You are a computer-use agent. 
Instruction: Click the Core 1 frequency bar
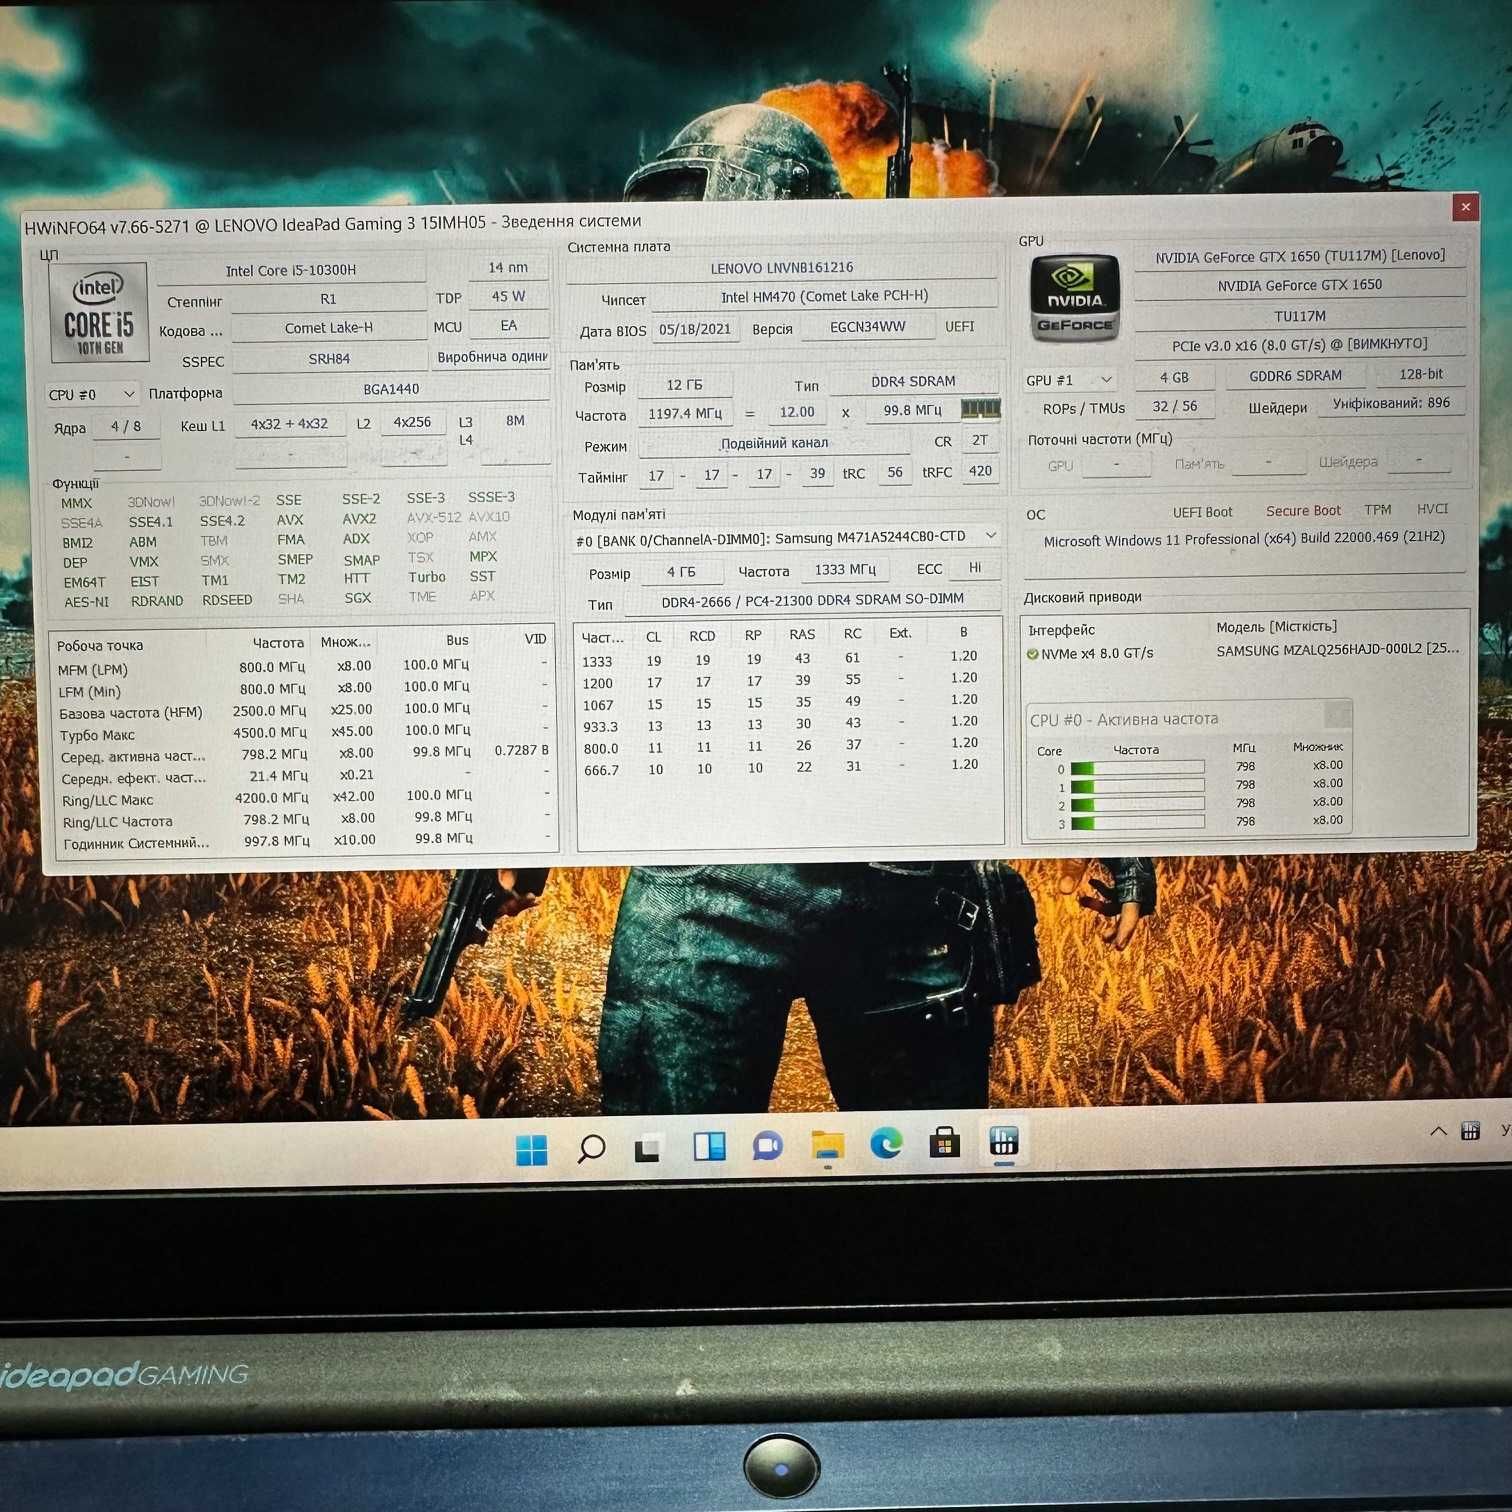point(1137,786)
